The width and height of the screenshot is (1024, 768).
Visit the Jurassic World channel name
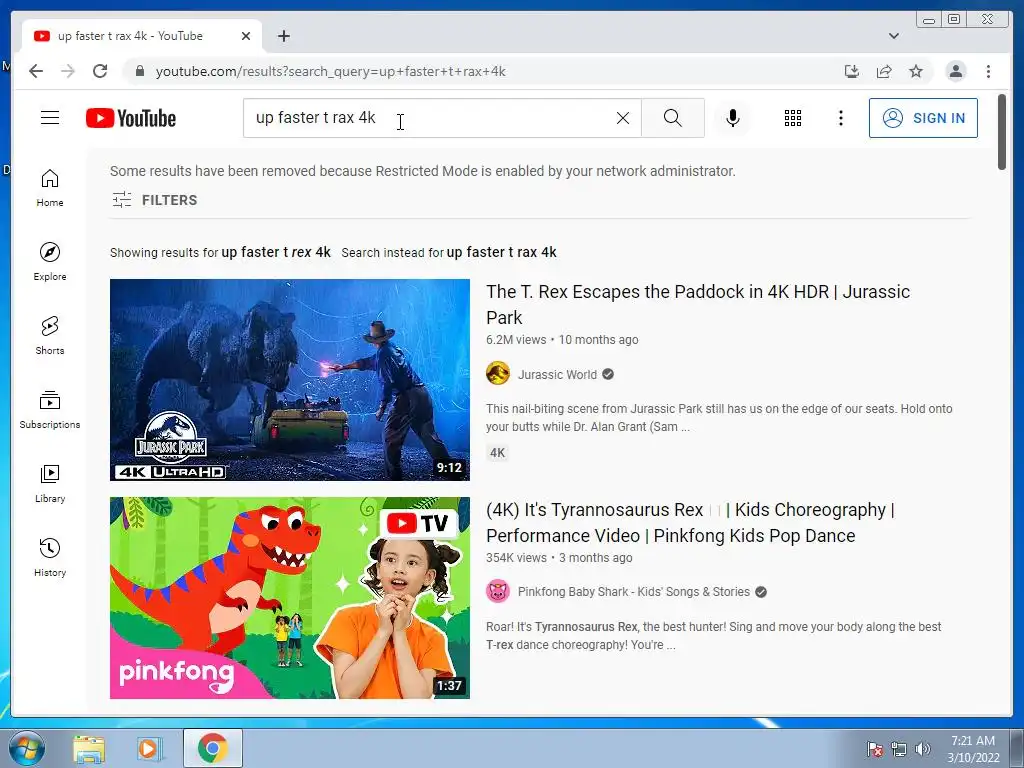click(557, 374)
